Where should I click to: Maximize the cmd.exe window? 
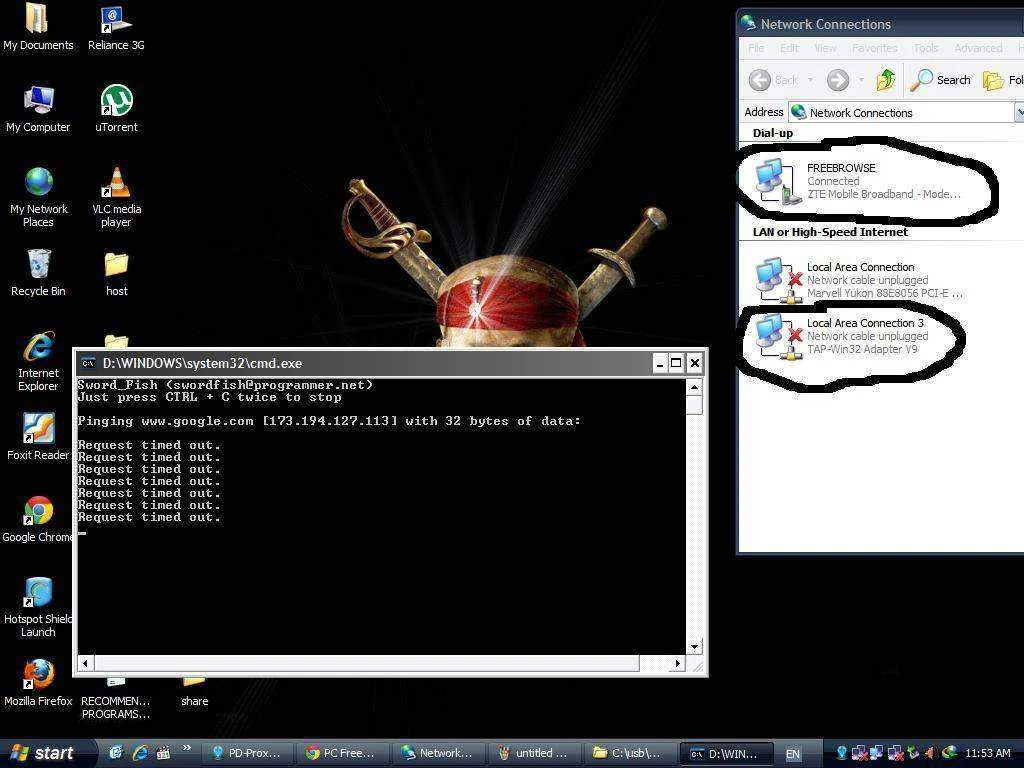[677, 363]
